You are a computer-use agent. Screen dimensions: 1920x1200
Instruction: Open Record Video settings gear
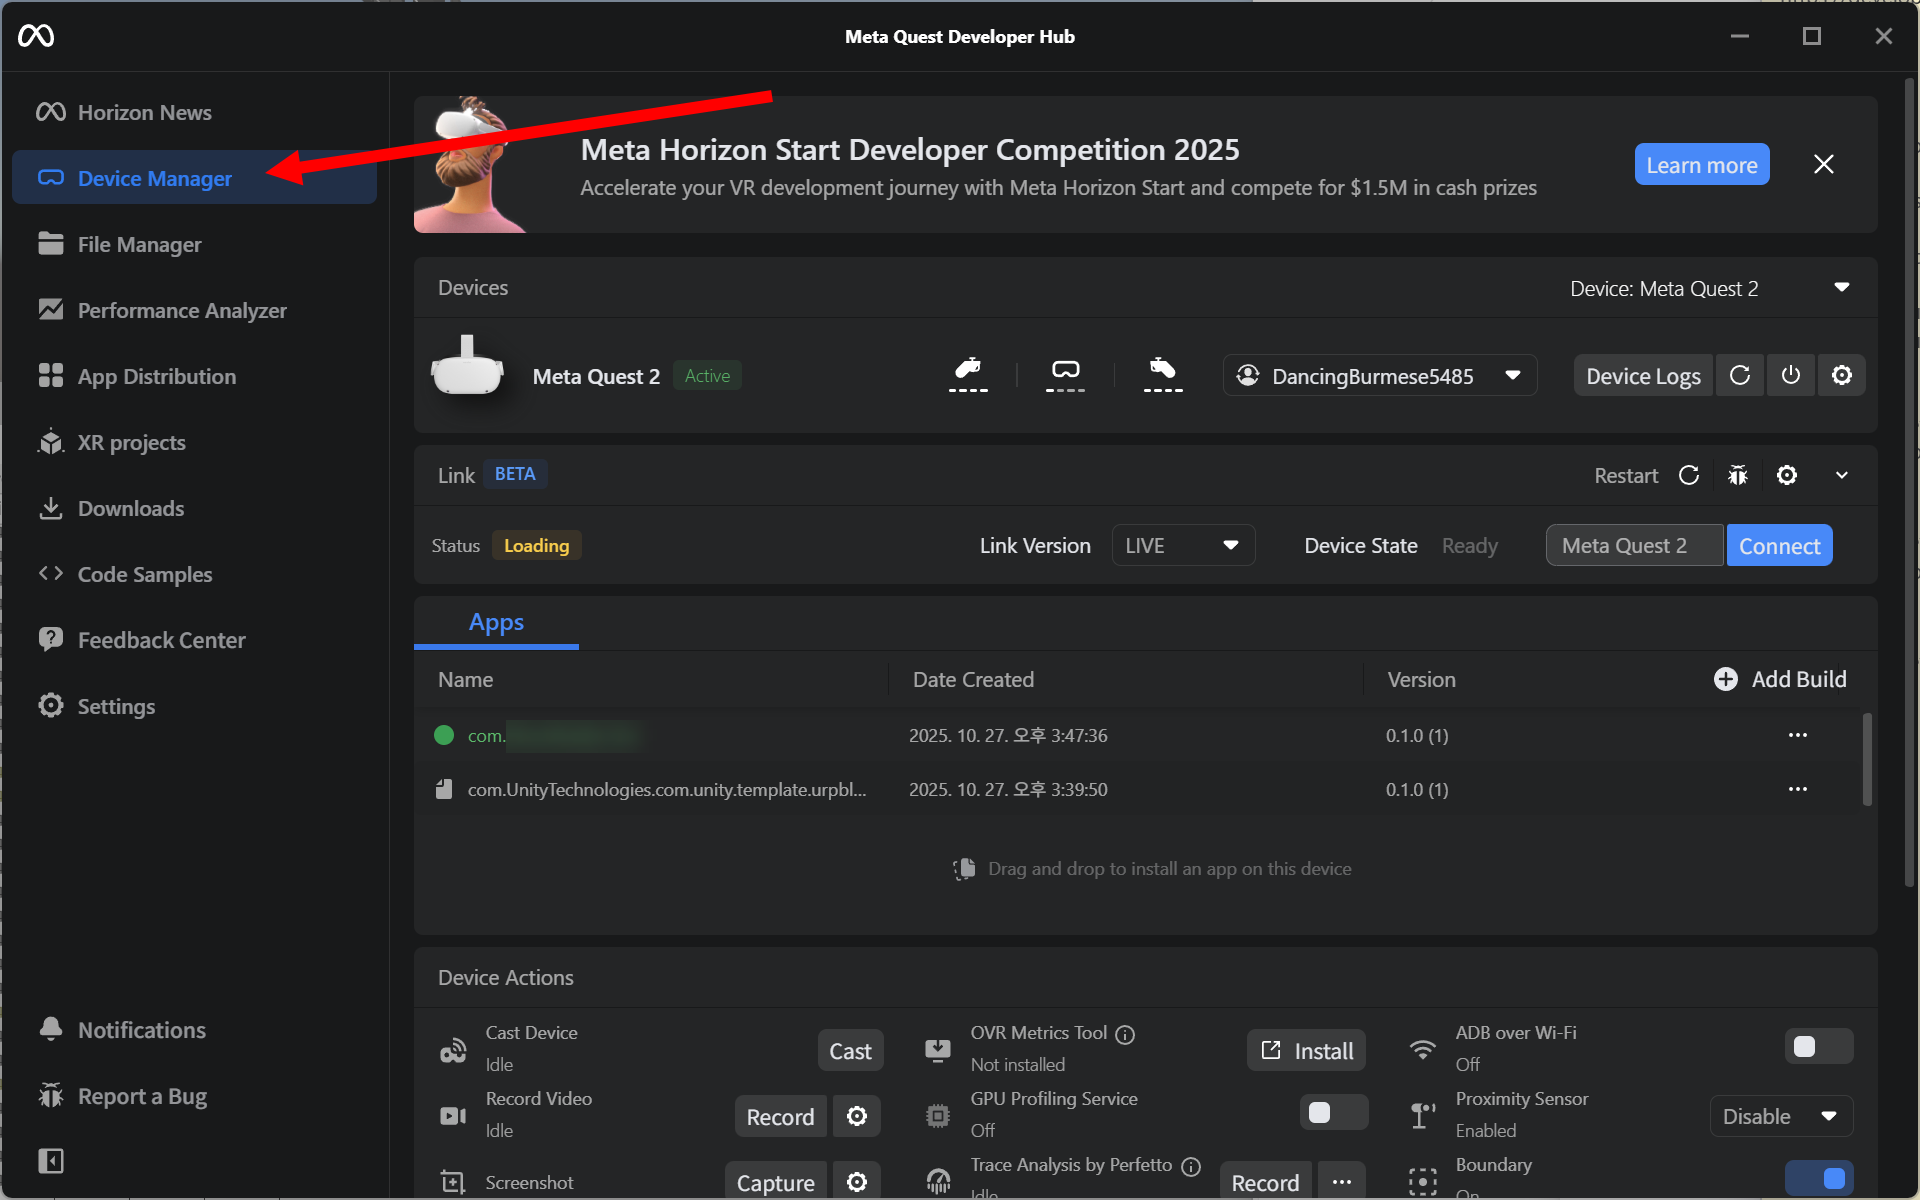(x=857, y=1116)
